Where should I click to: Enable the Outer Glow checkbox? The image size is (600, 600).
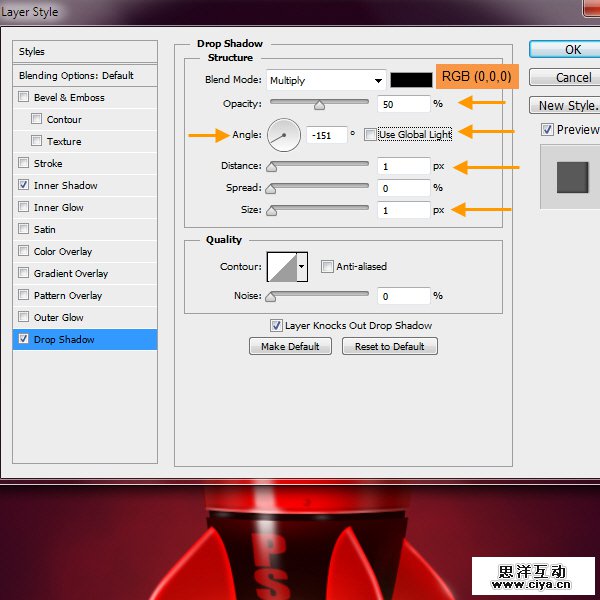click(23, 317)
